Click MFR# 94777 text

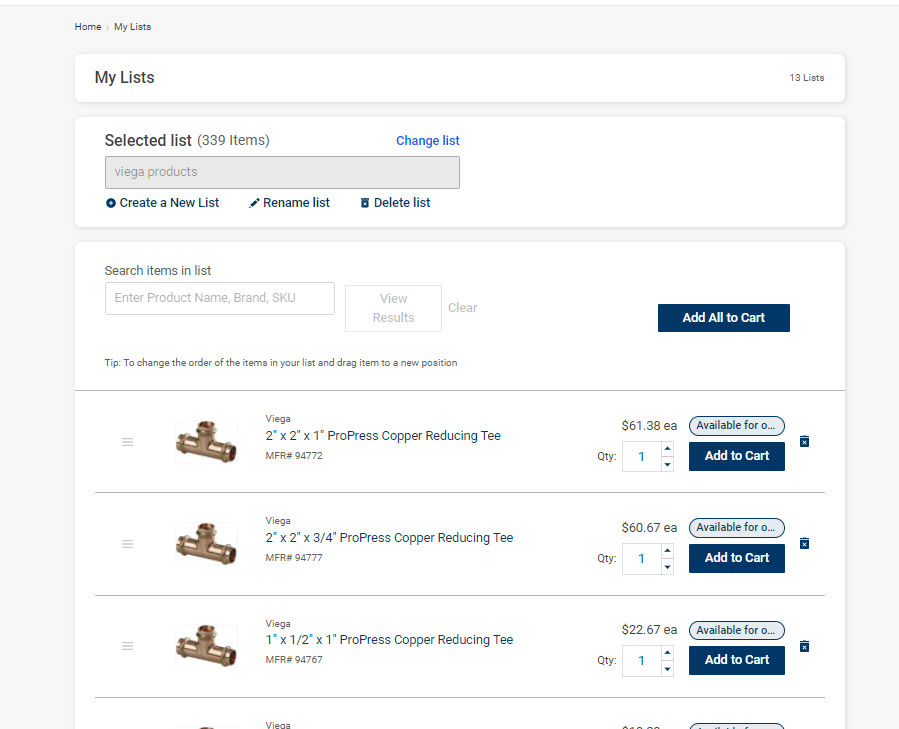click(294, 558)
